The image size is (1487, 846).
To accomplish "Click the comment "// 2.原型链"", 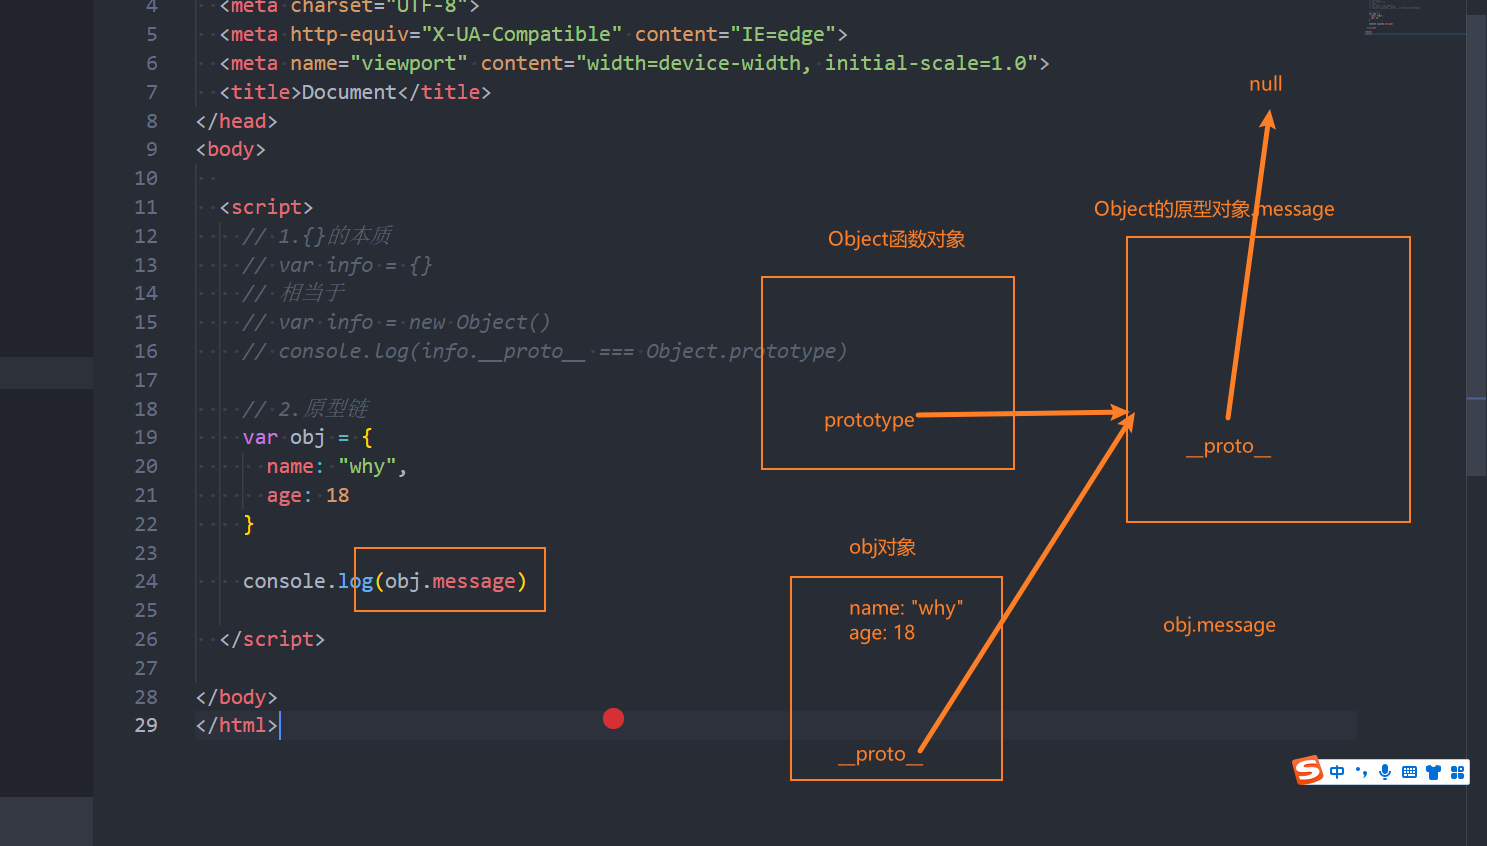I will click(306, 409).
